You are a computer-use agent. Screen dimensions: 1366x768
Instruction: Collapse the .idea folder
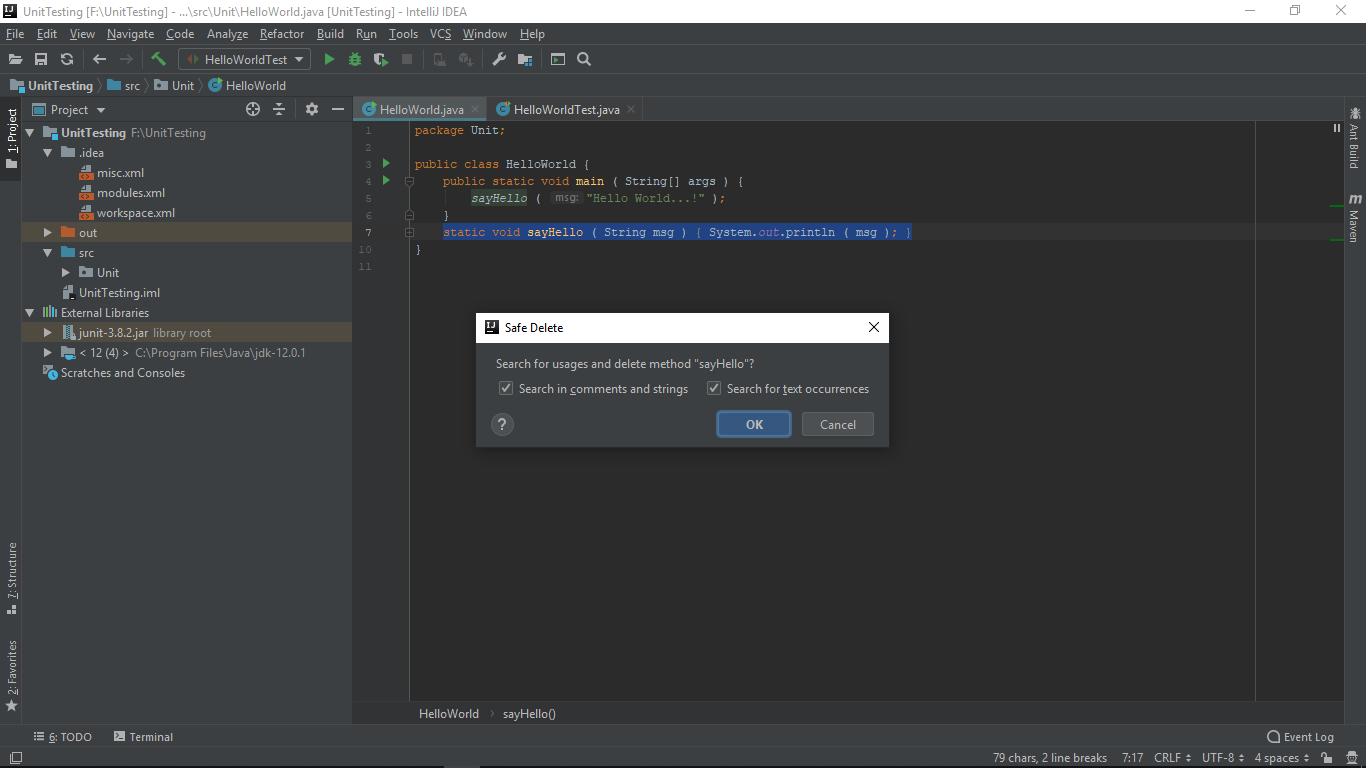click(48, 153)
